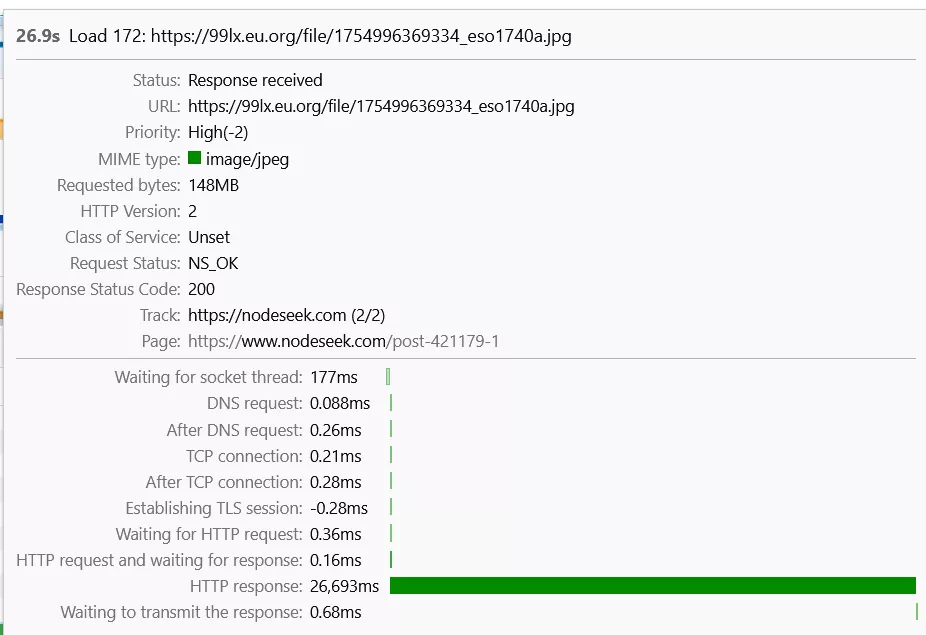Click the Status value Response received
Screen dimensions: 926x635
[x=255, y=80]
